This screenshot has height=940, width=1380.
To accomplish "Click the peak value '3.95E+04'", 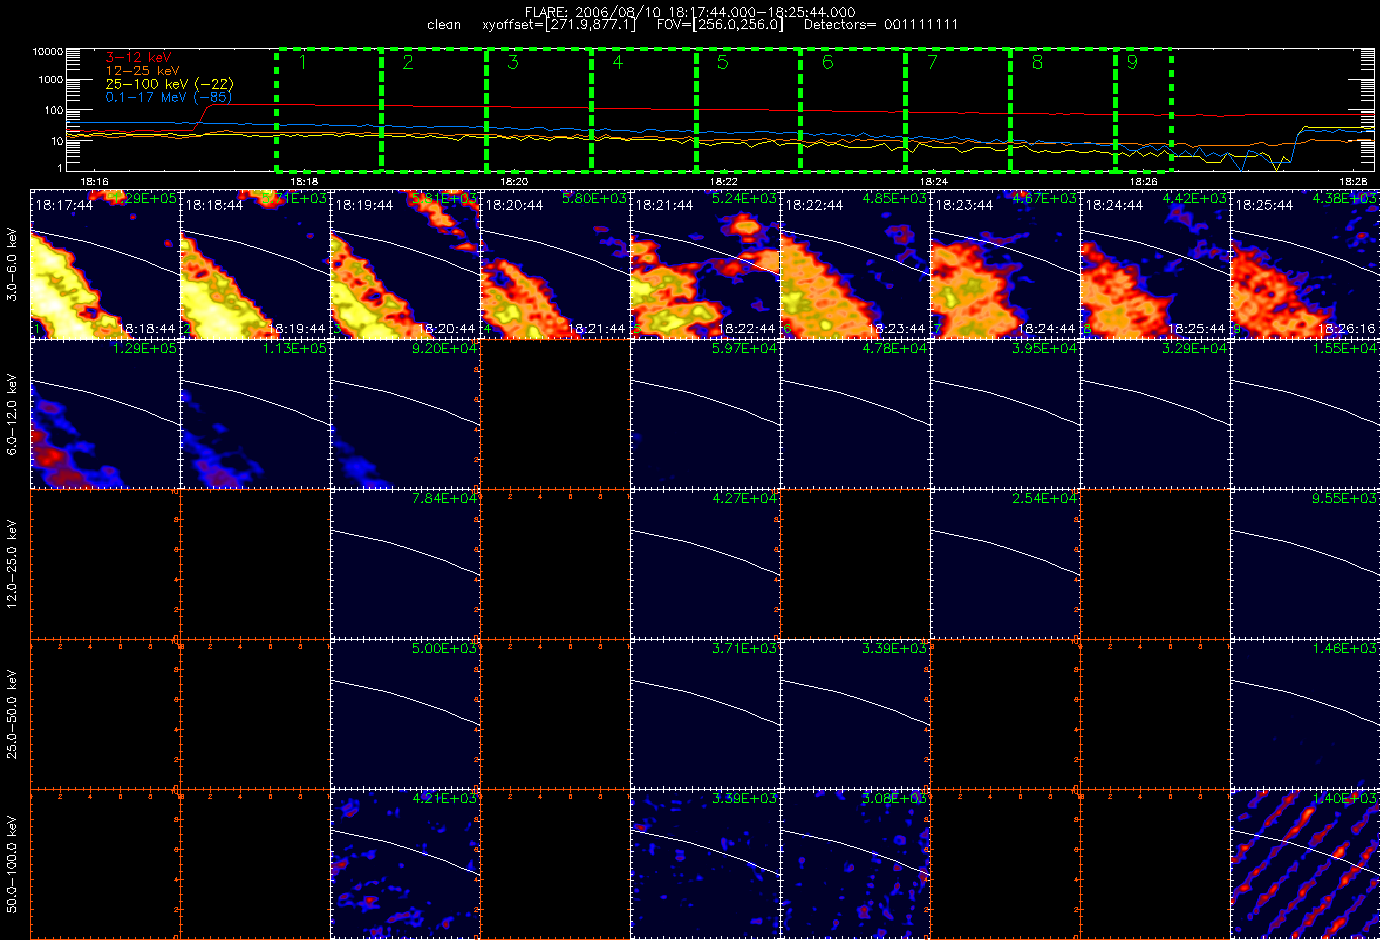I will click(x=1045, y=349).
